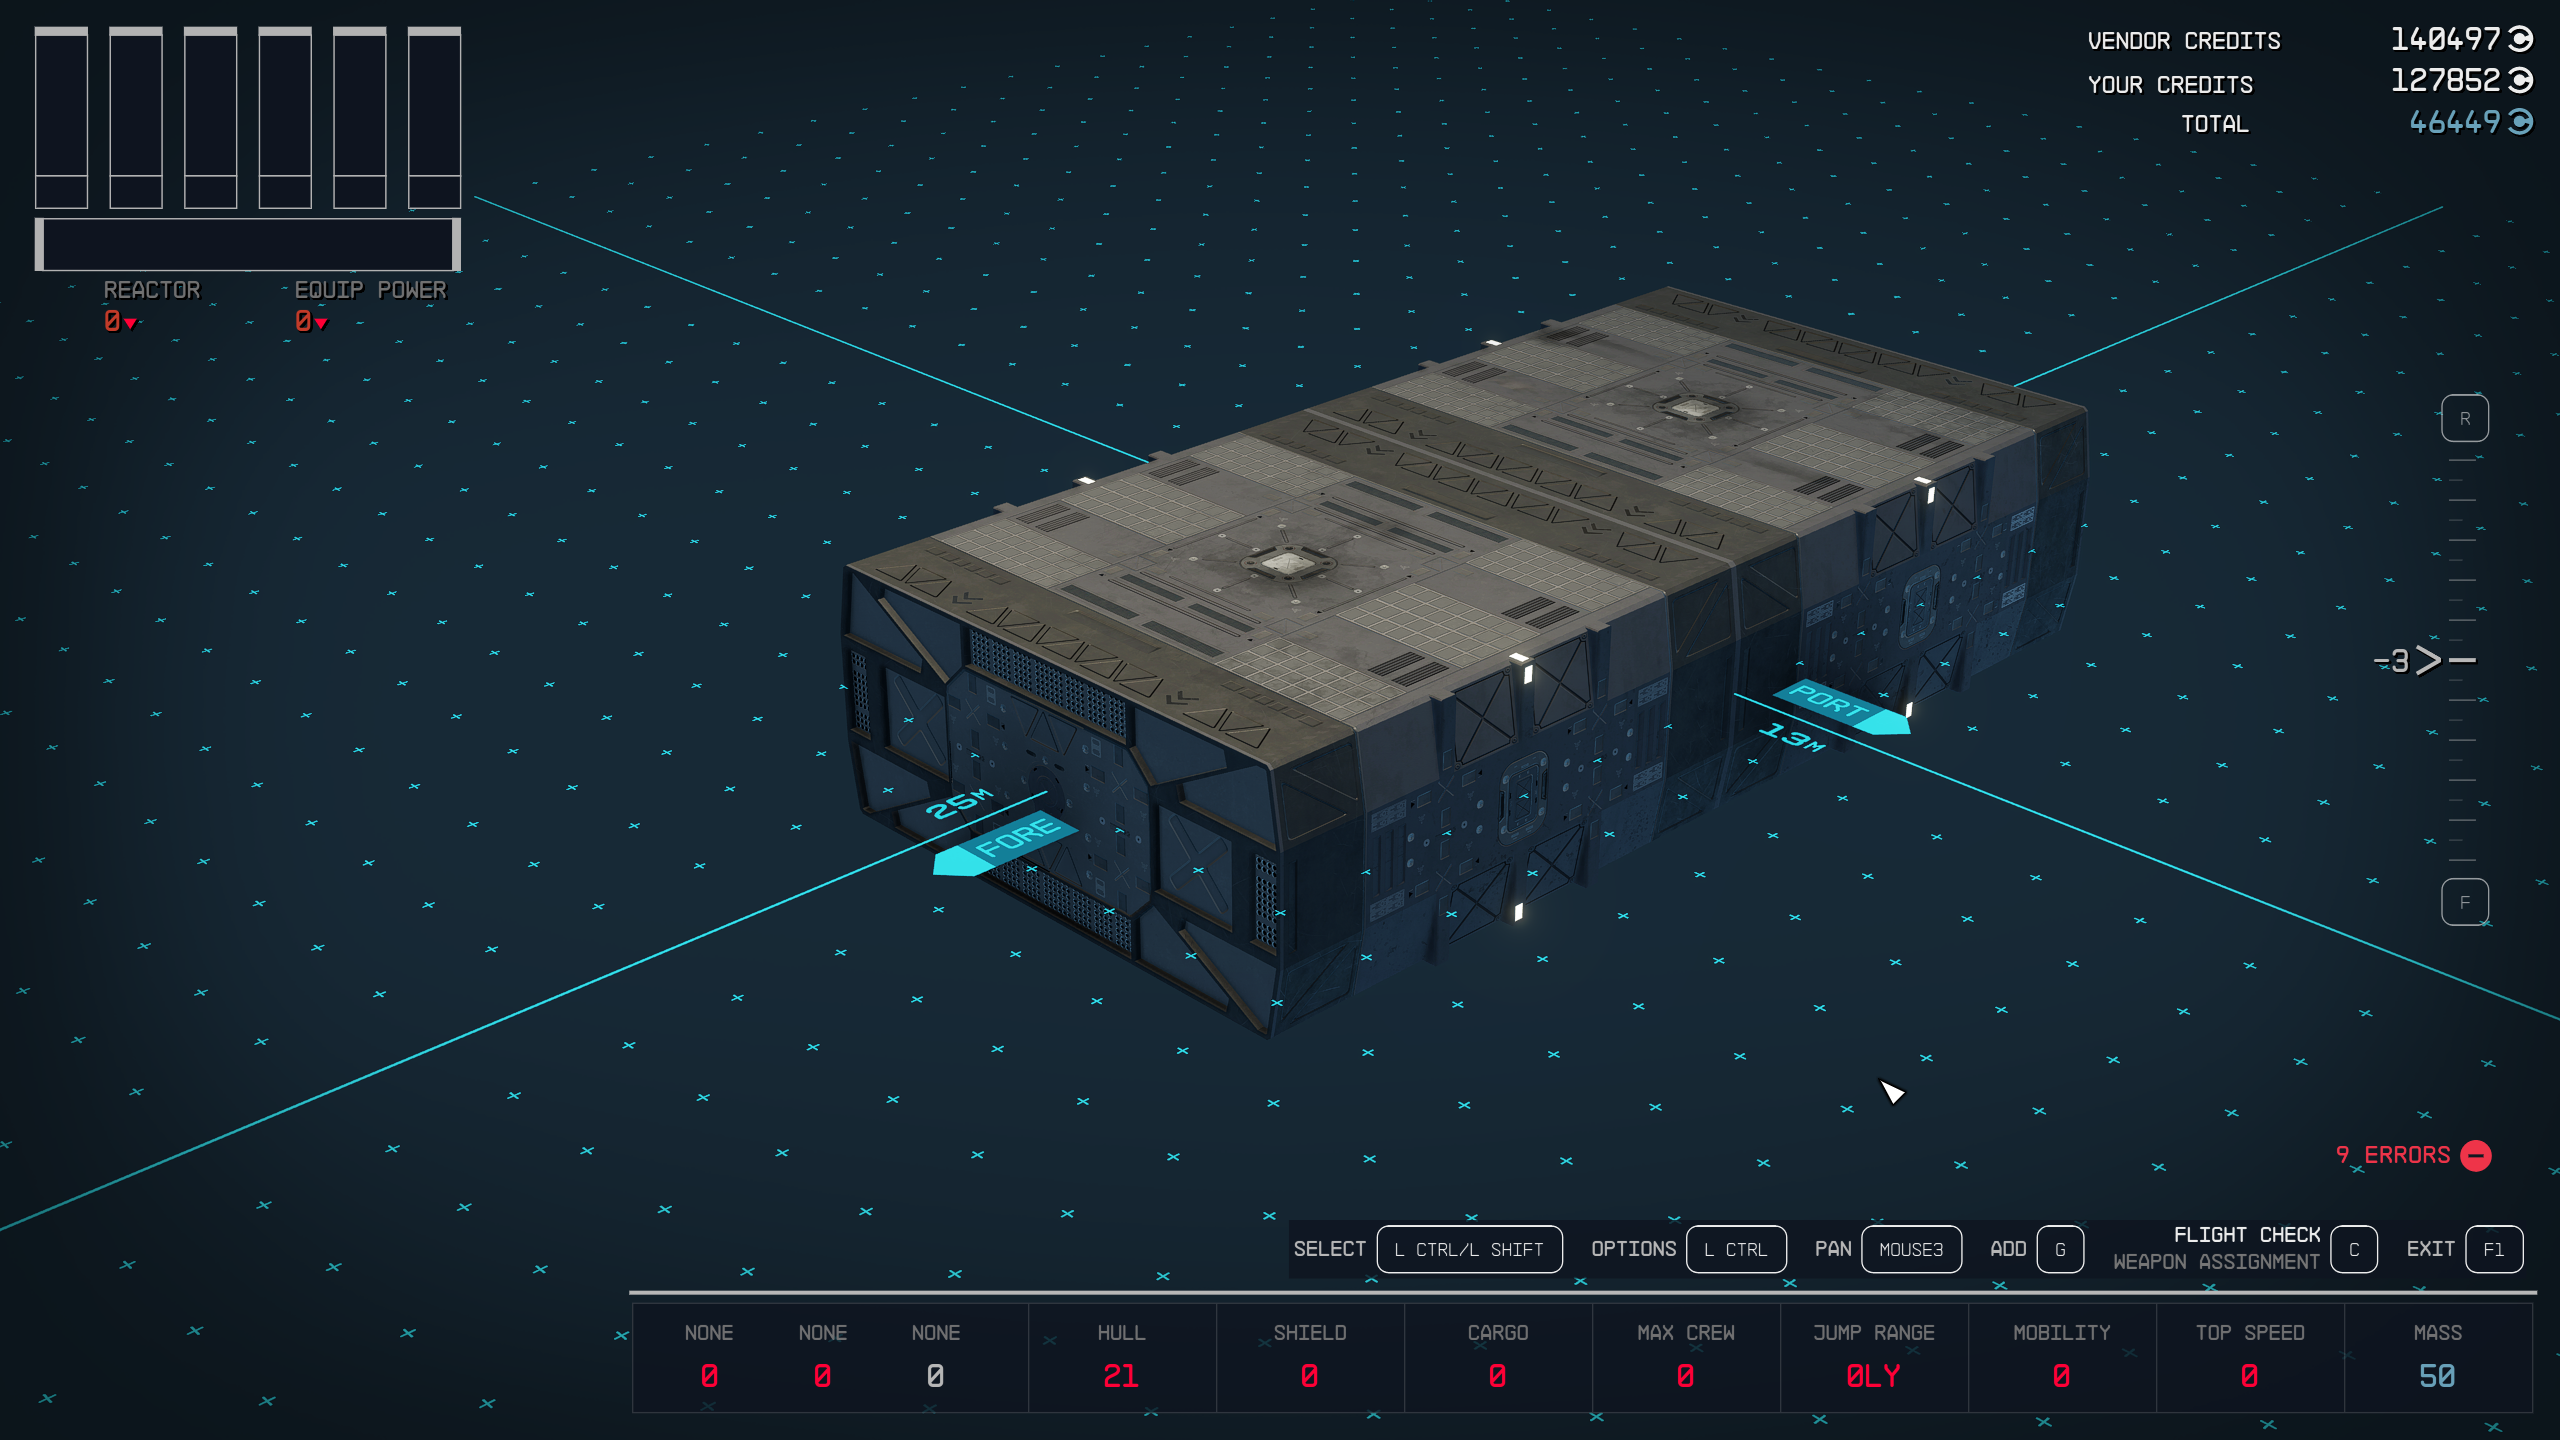Image resolution: width=2560 pixels, height=1440 pixels.
Task: Click the F button below the height ruler
Action: click(2466, 900)
